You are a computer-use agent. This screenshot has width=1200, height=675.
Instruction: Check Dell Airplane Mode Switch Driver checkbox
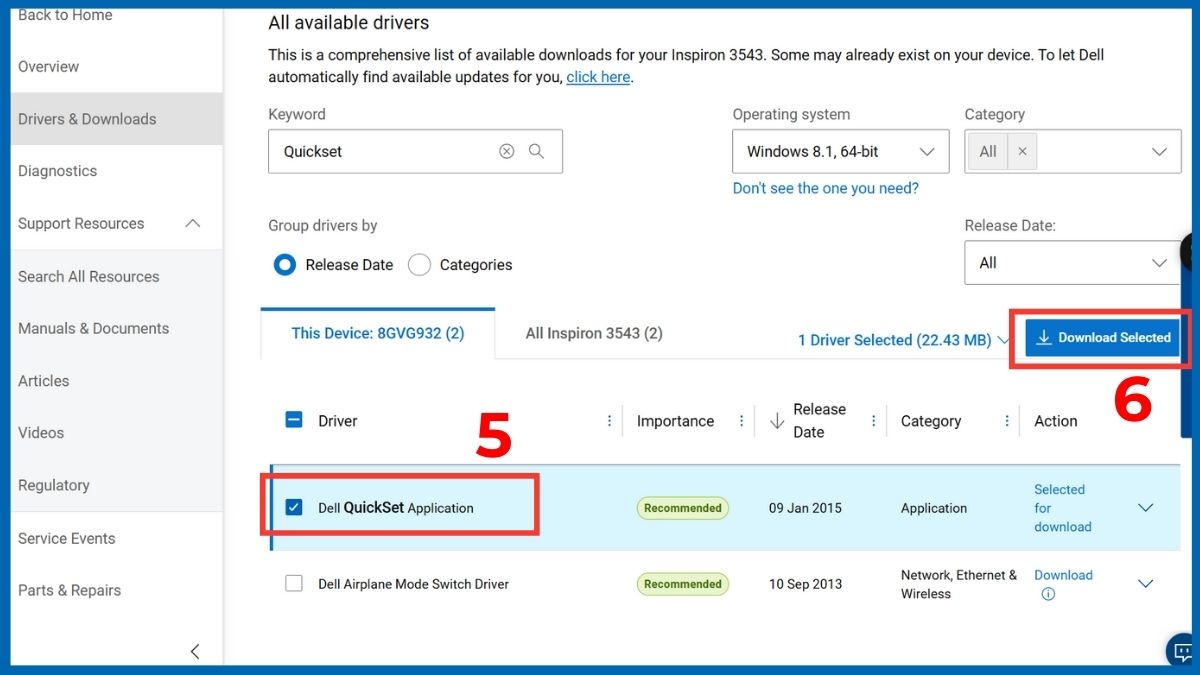click(x=294, y=583)
